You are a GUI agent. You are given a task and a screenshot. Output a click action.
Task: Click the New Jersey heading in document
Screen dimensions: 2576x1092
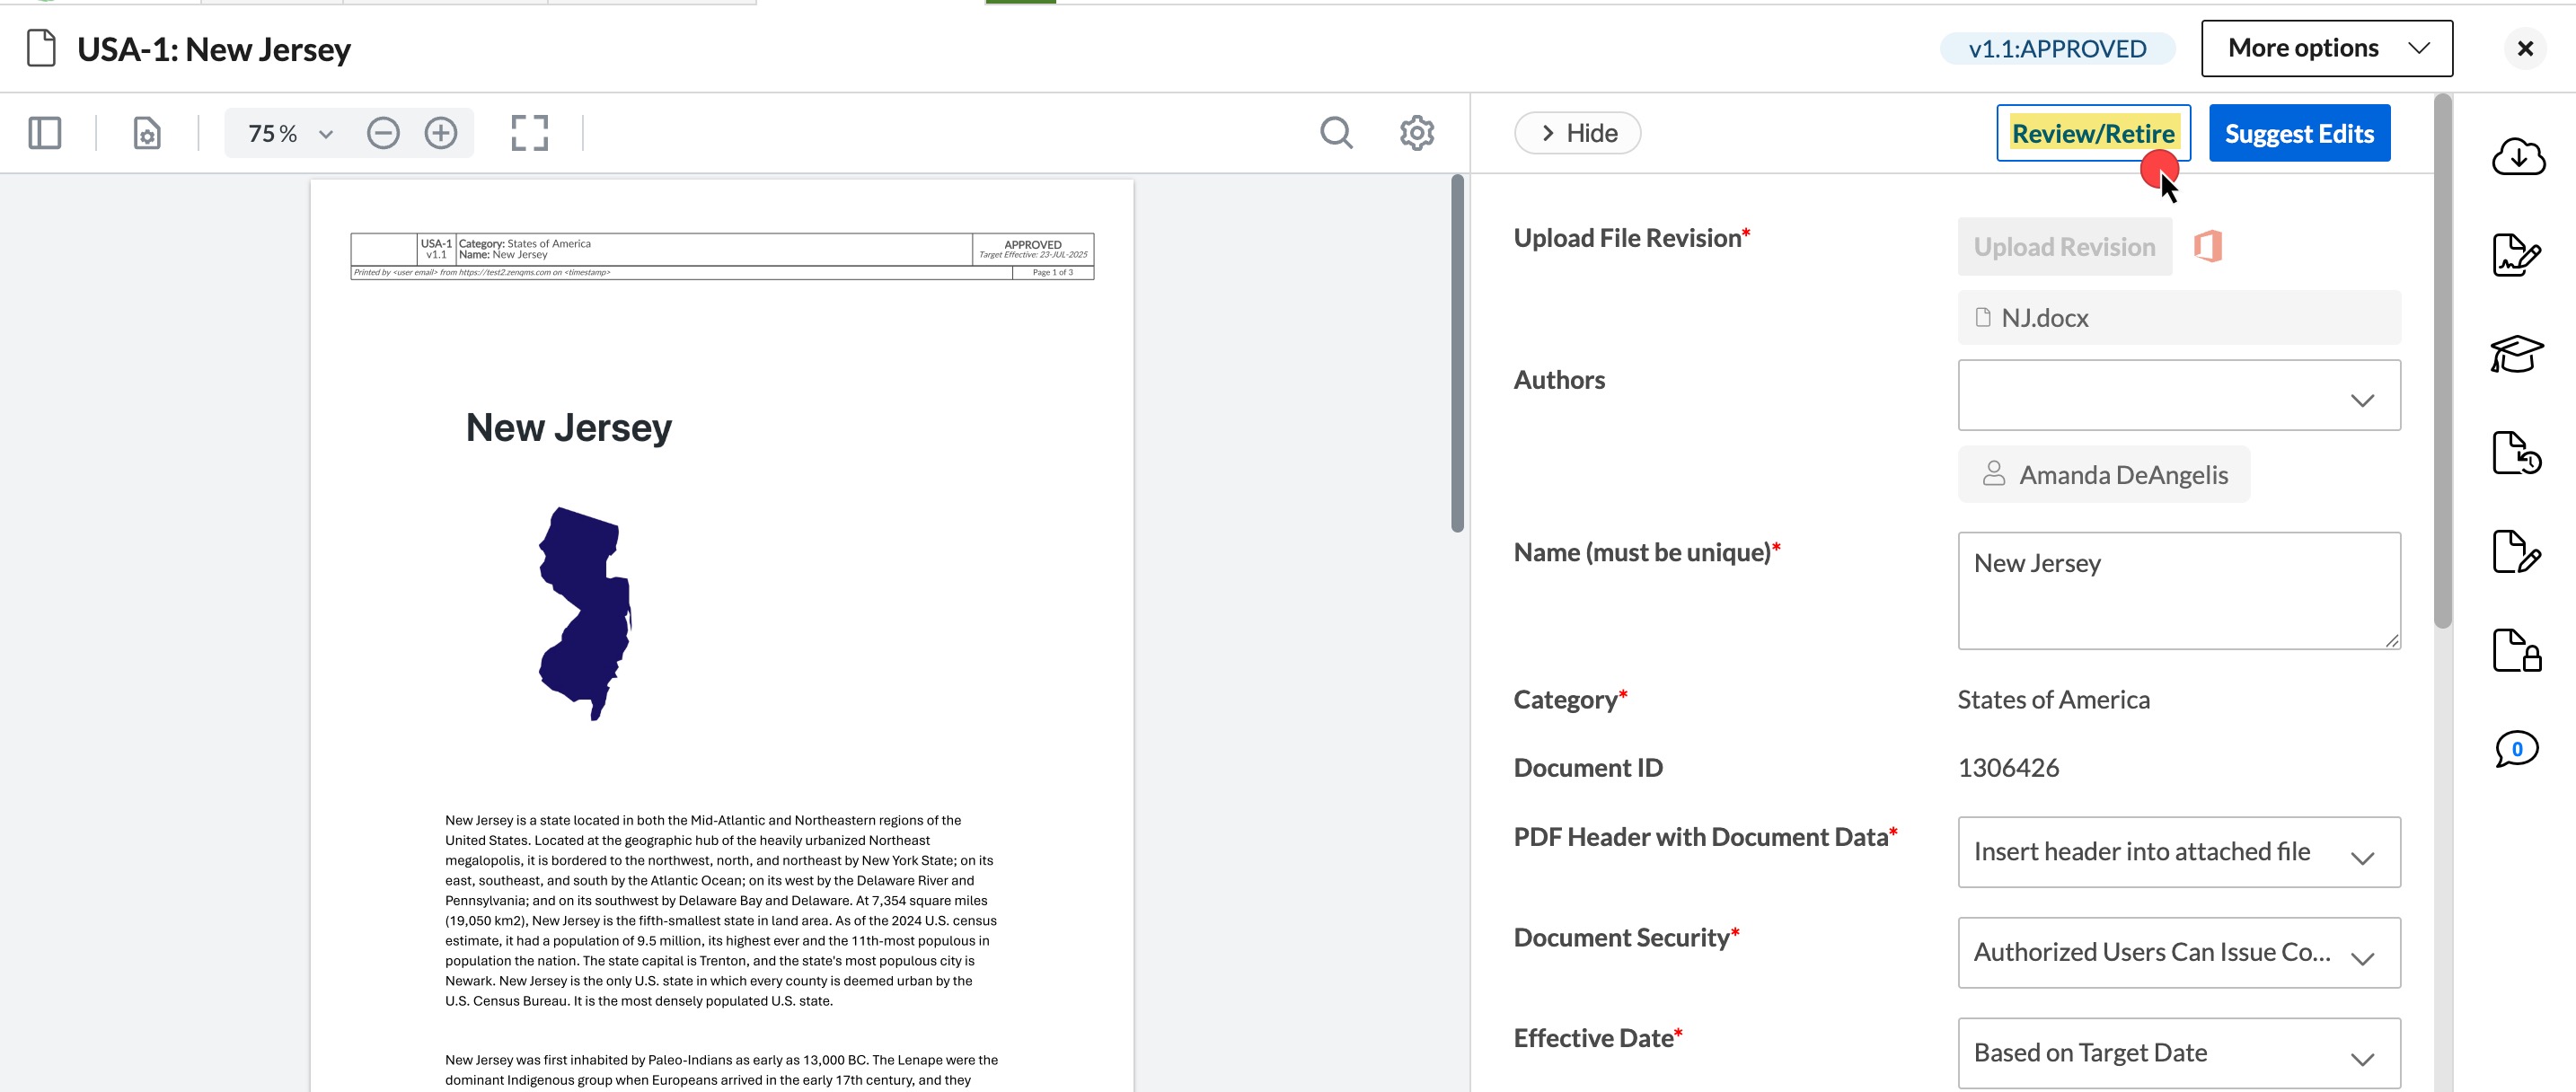568,428
